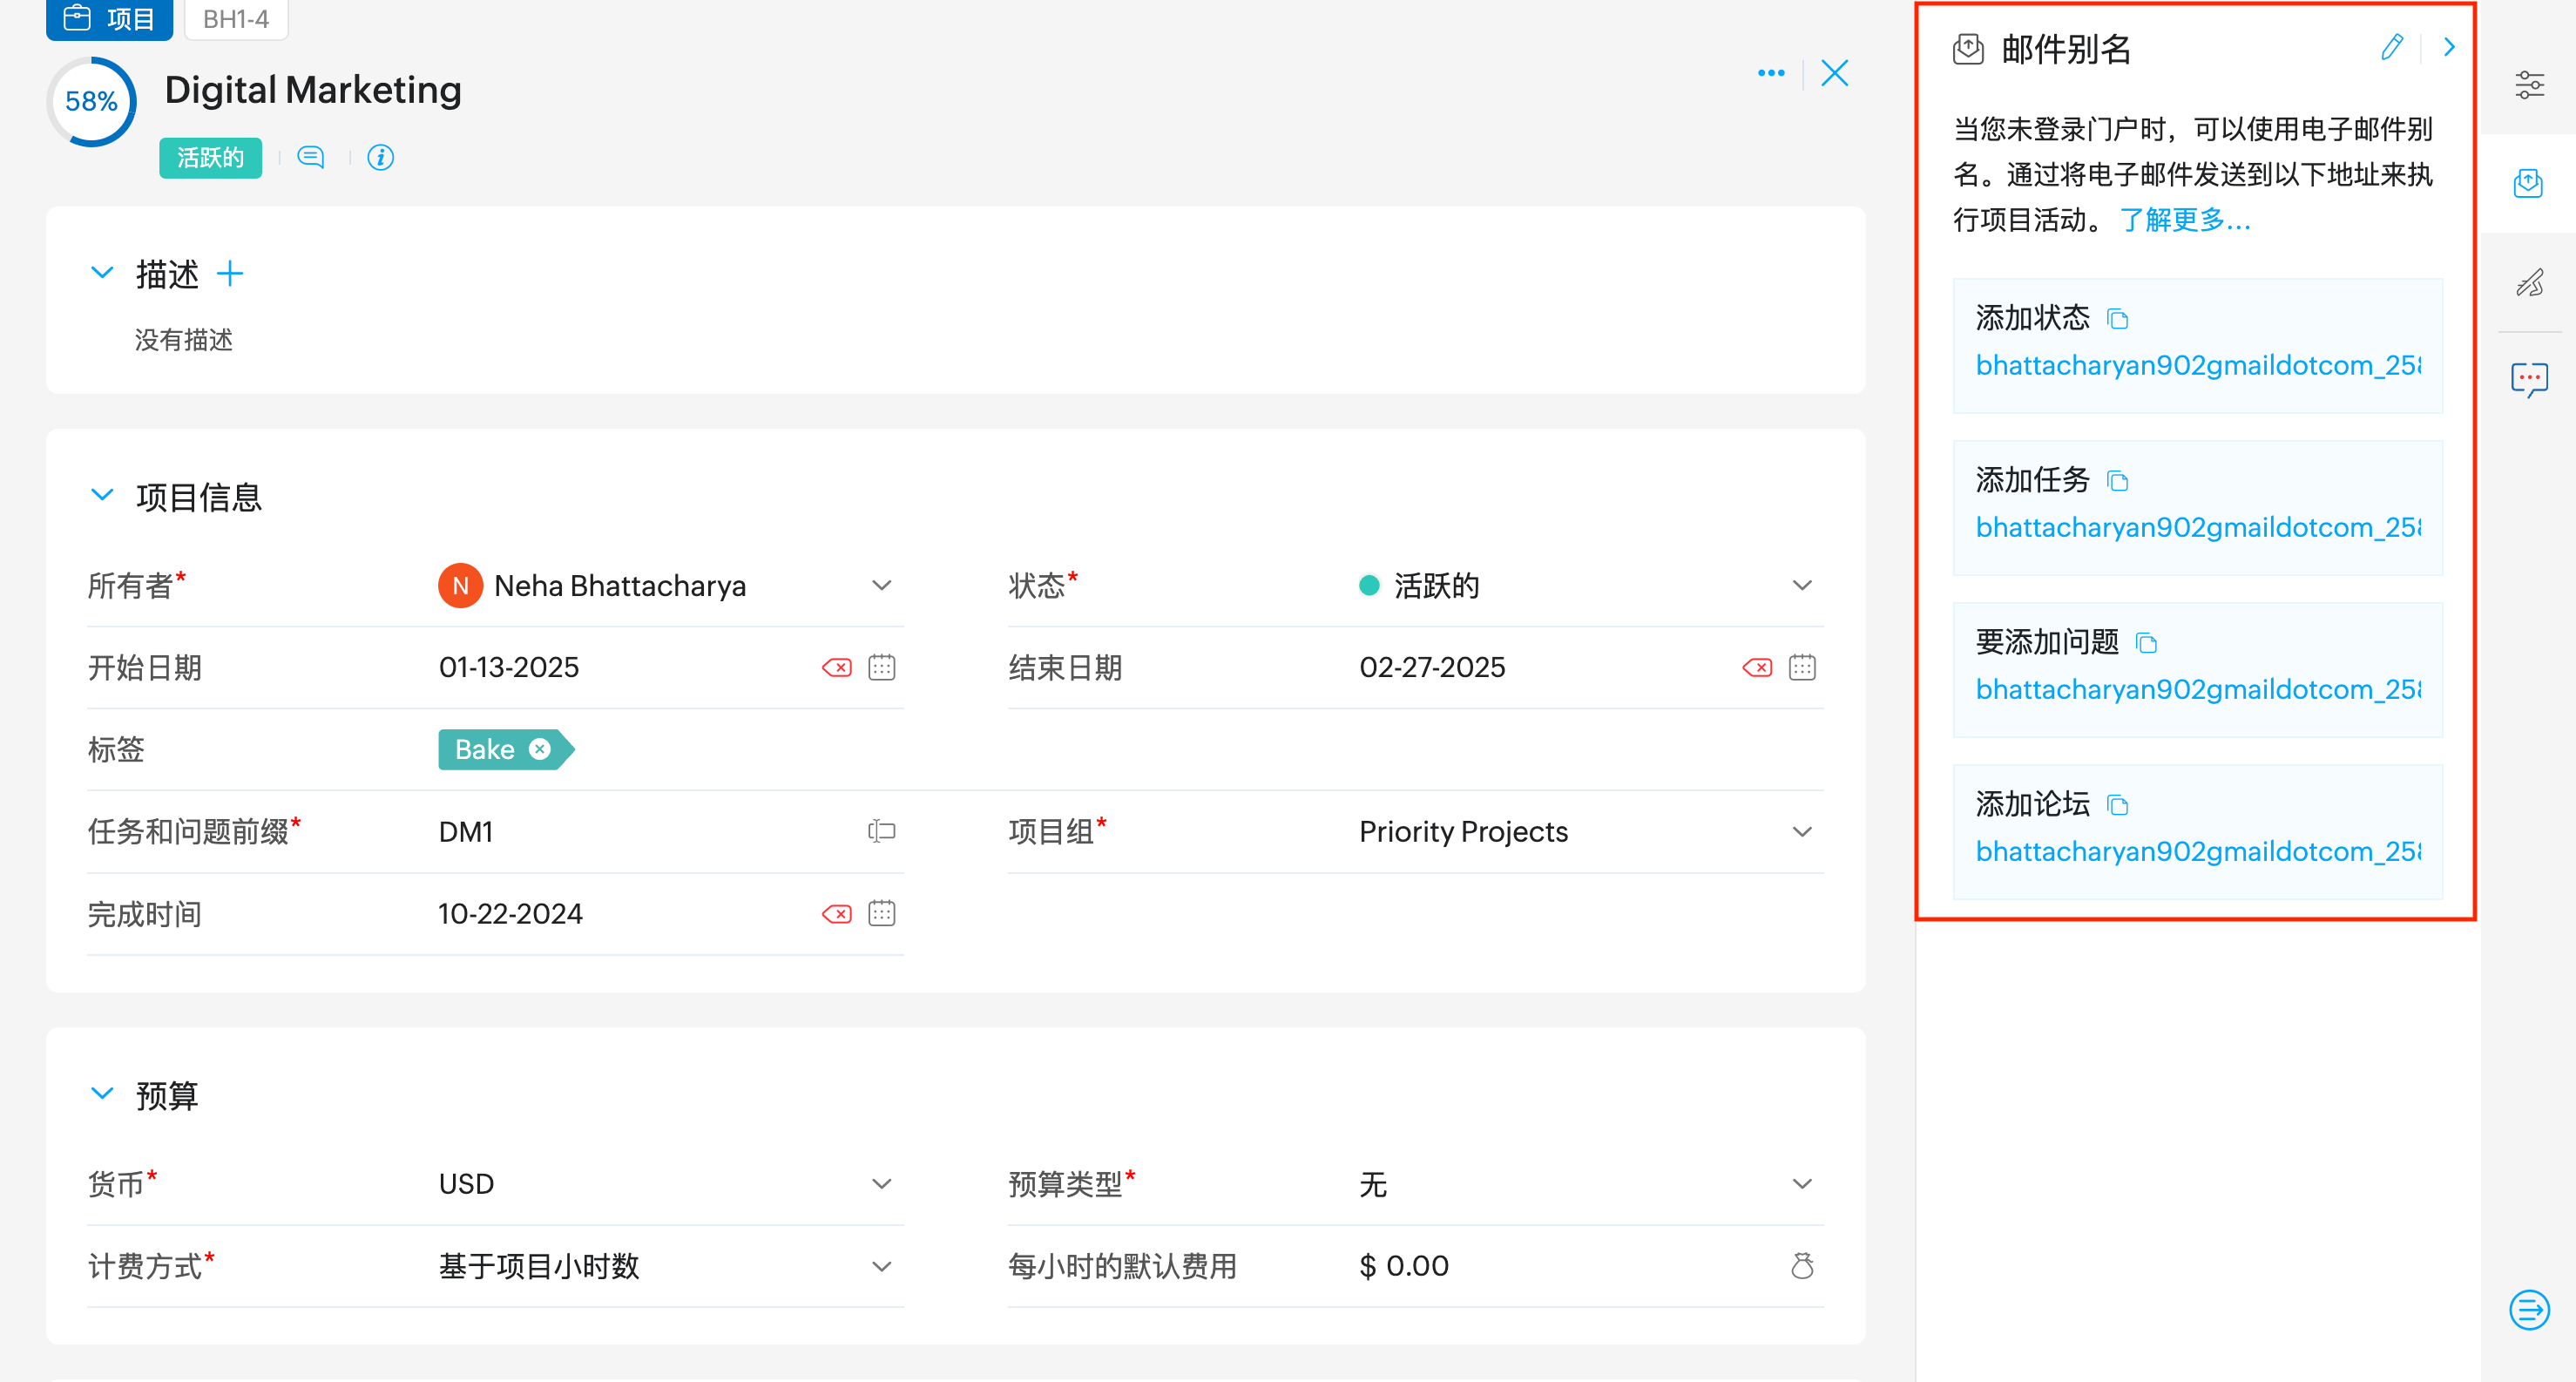Click the pencil edit icon in 邮件别名 panel
The image size is (2576, 1382).
[2391, 47]
